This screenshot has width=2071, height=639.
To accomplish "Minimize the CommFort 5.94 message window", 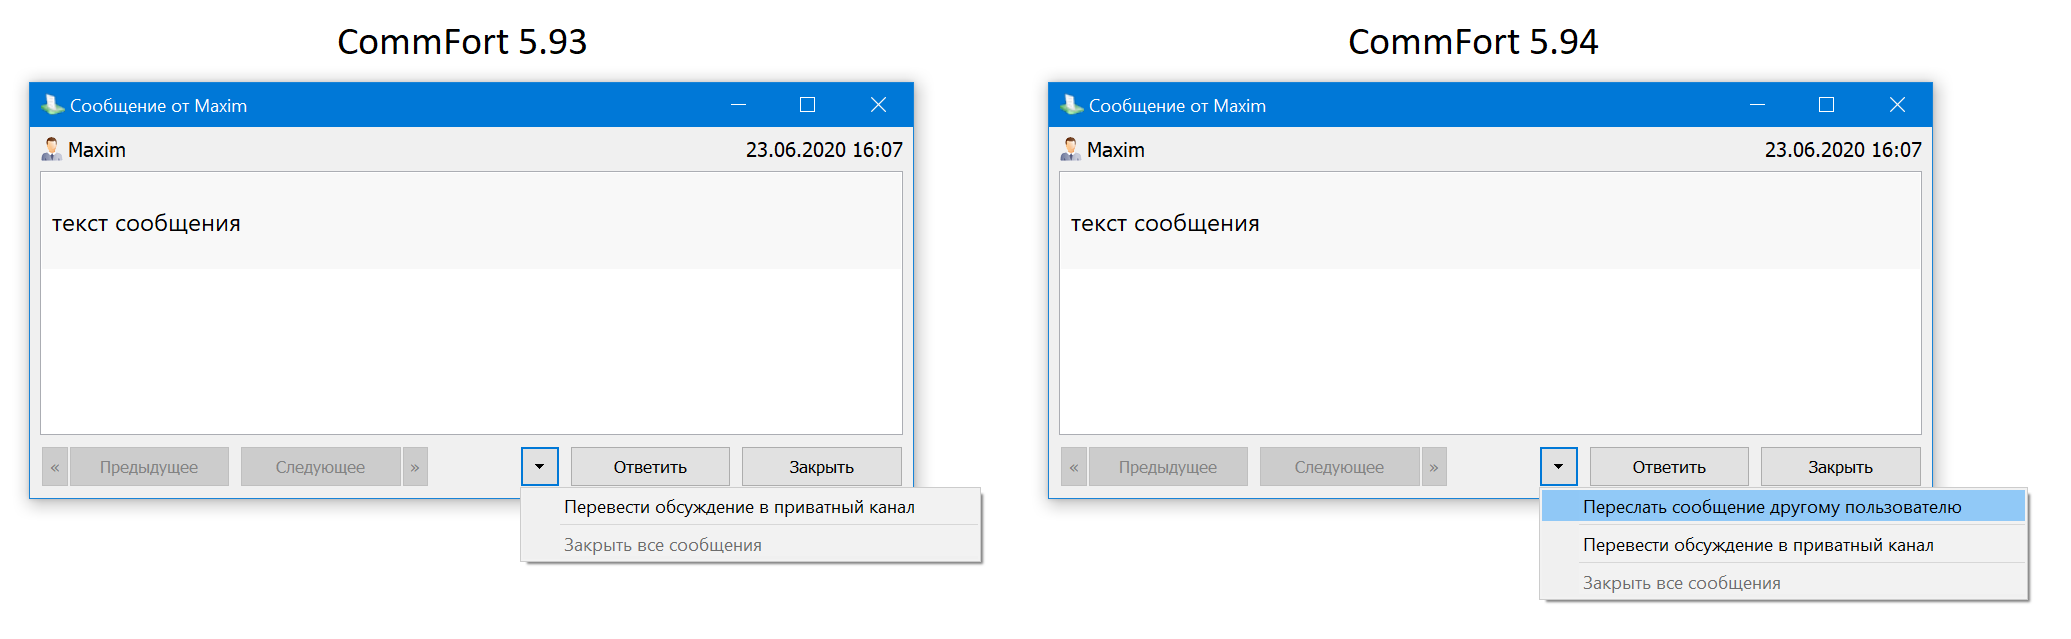I will tap(1758, 105).
